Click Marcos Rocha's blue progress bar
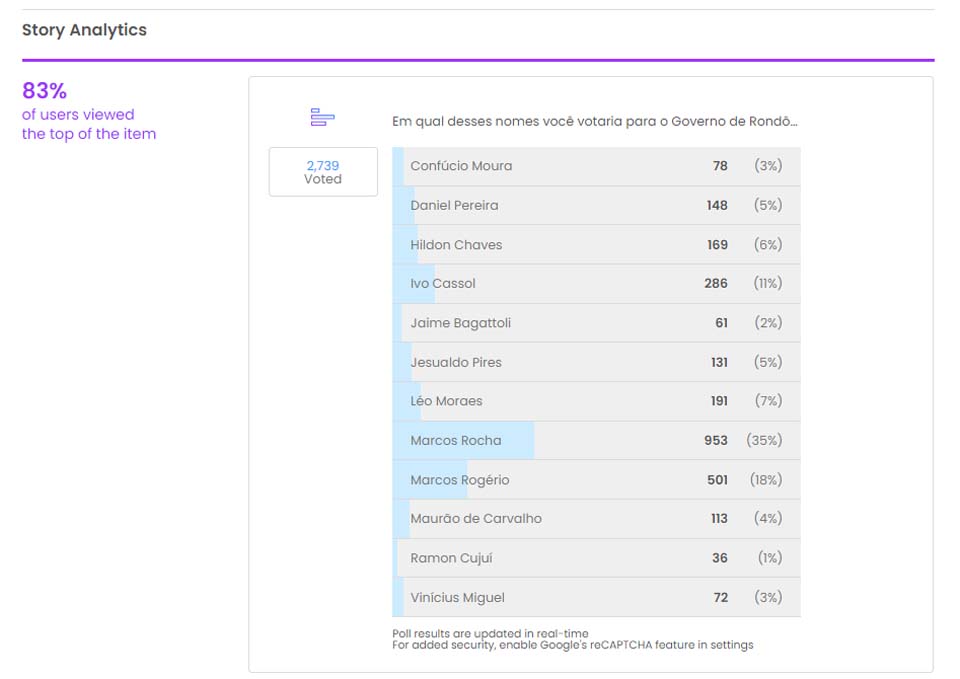The height and width of the screenshot is (679, 960). [463, 441]
